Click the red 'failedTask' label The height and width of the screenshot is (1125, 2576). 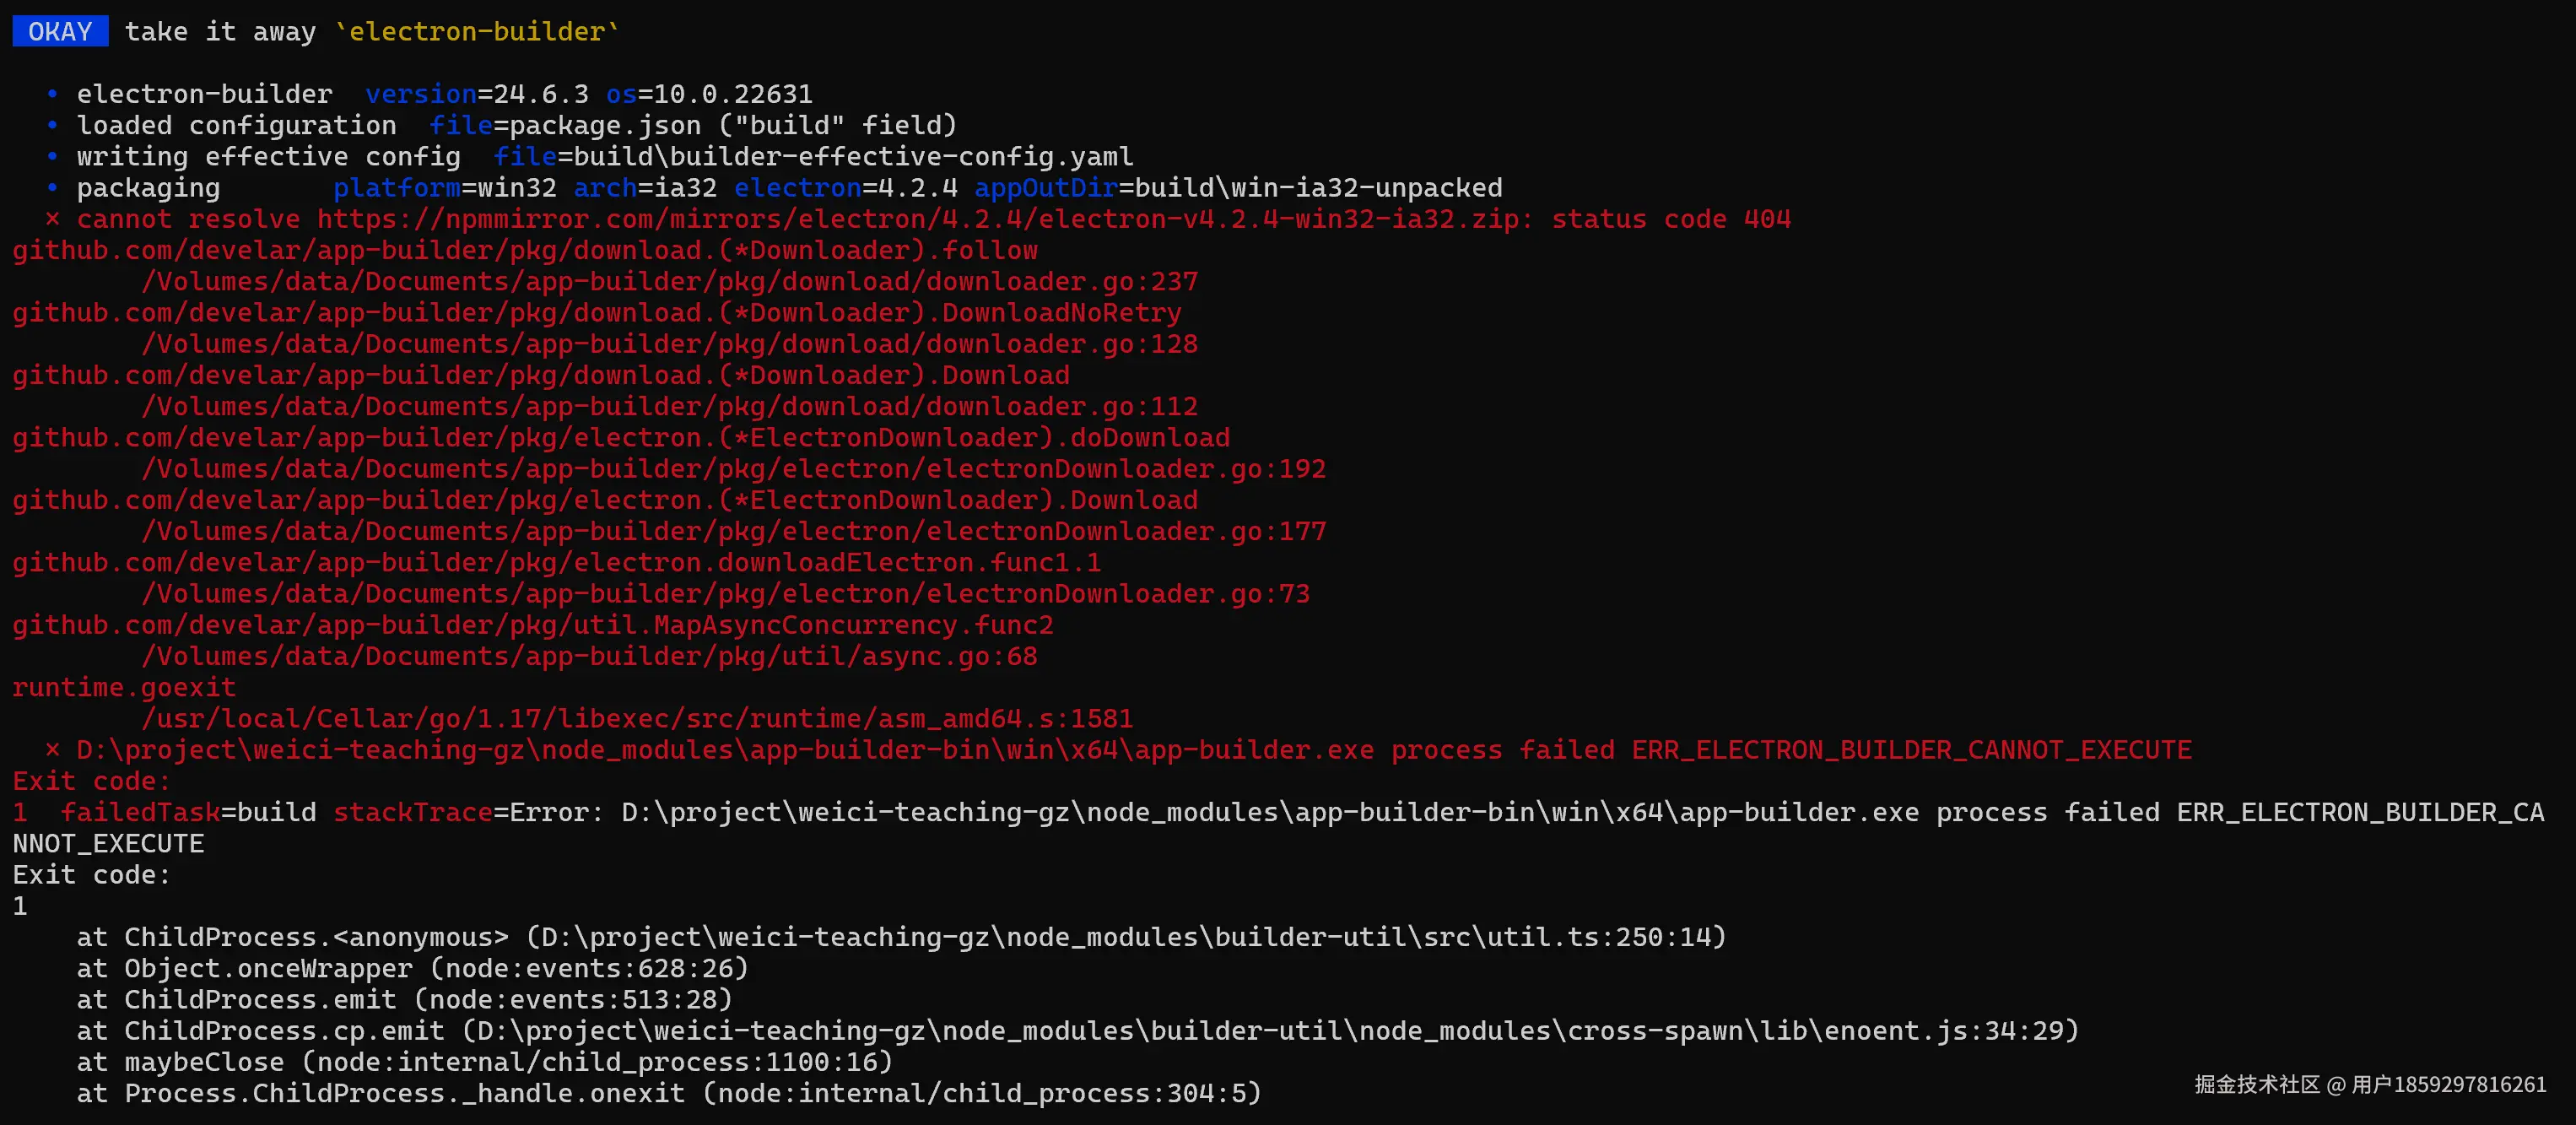tap(140, 812)
